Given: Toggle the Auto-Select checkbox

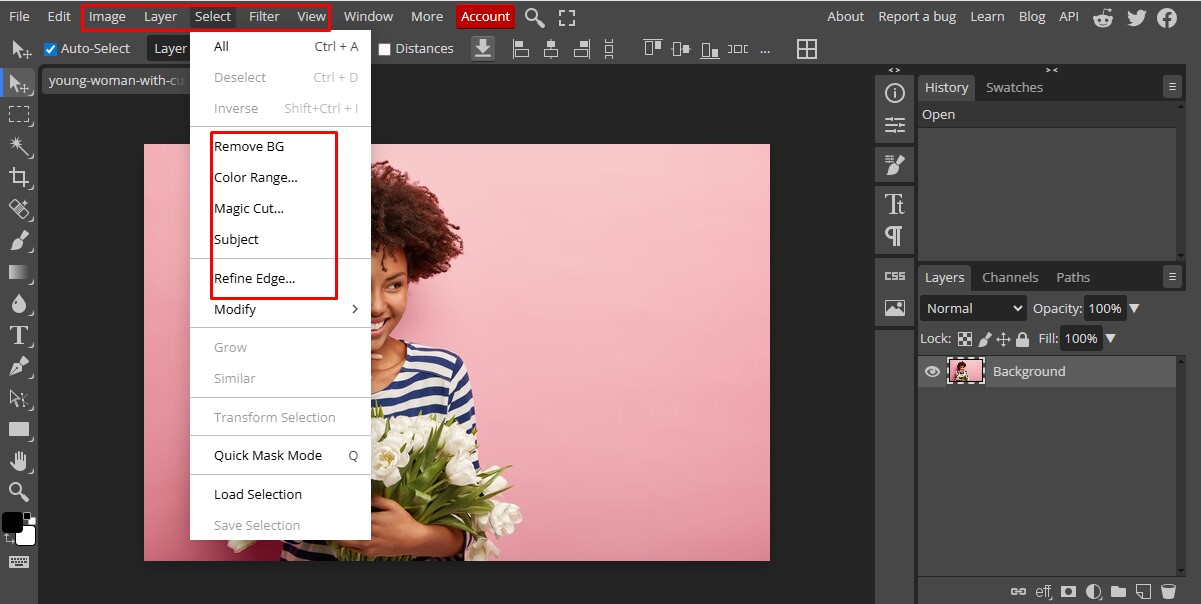Looking at the screenshot, I should [50, 48].
